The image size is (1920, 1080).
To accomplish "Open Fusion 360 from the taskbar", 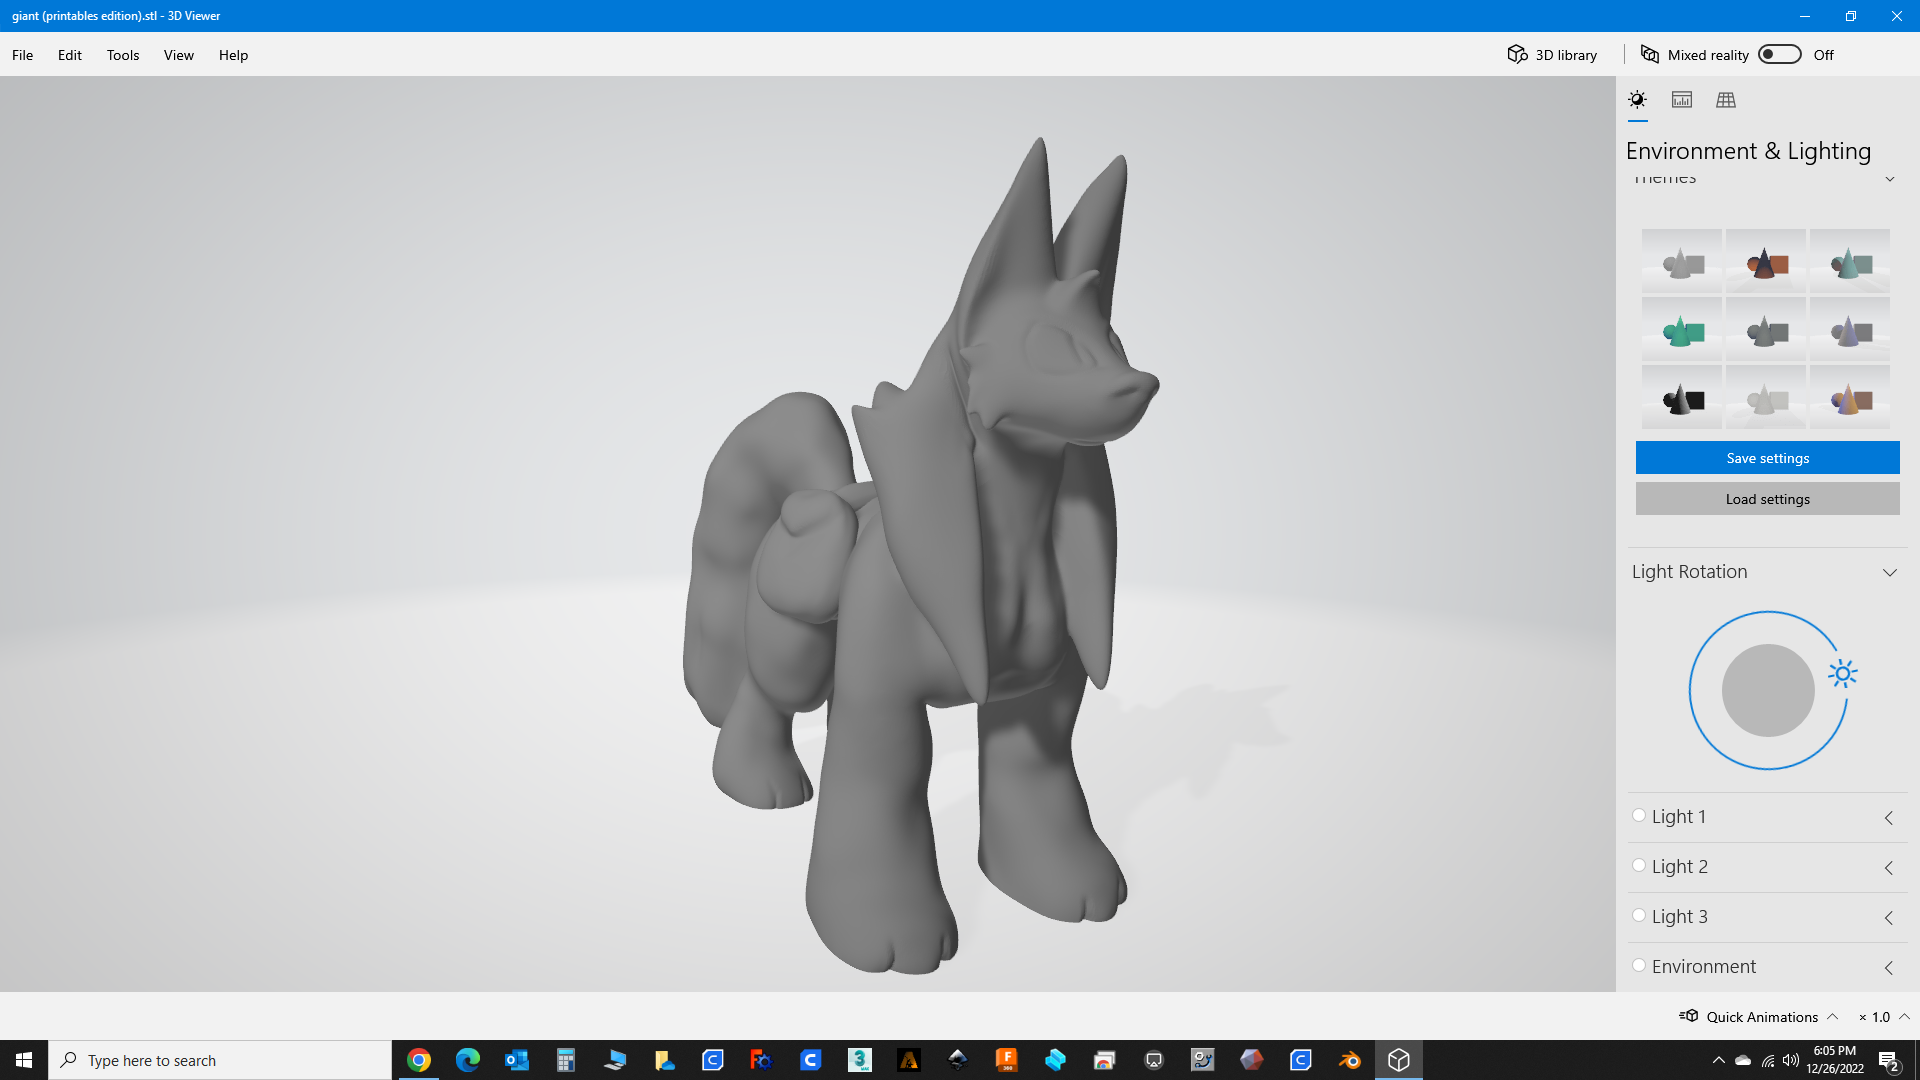I will coord(1006,1060).
